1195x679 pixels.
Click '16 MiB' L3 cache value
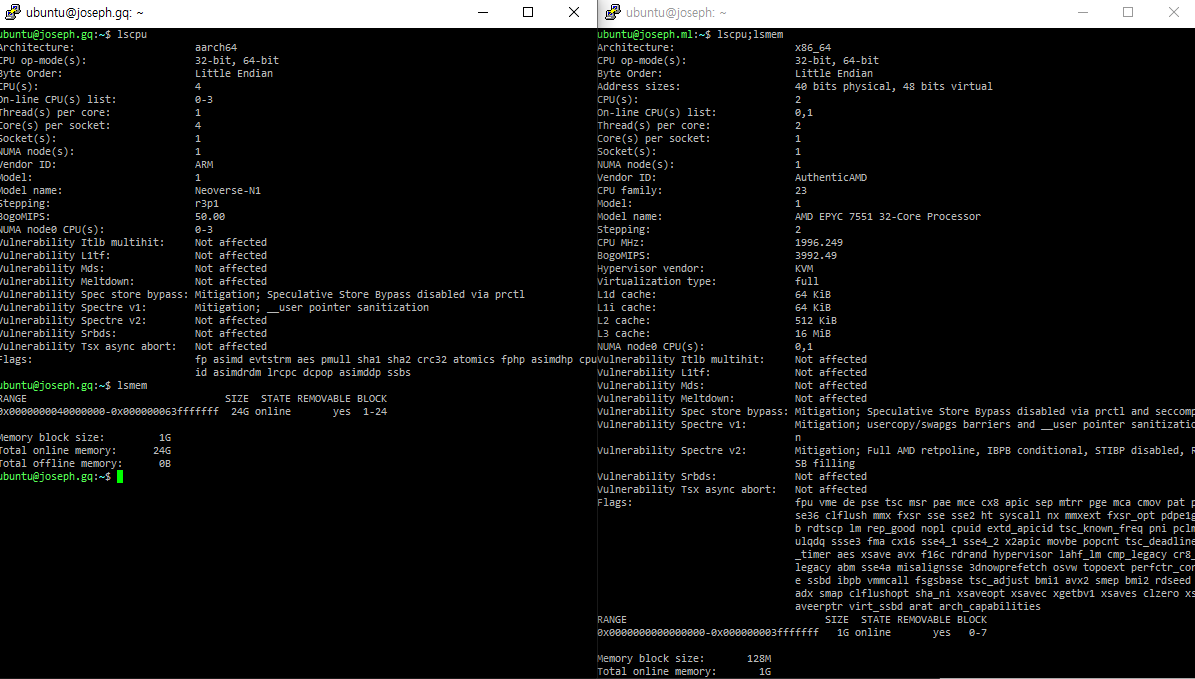point(812,333)
